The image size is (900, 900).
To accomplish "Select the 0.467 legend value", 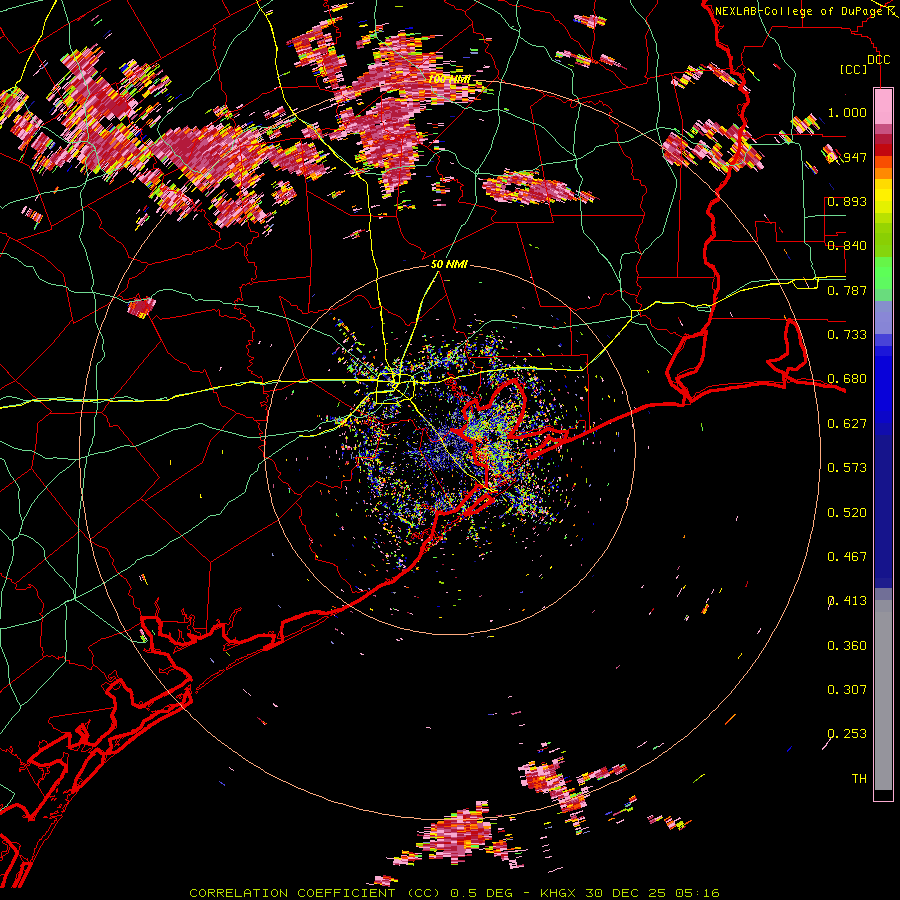I will pyautogui.click(x=847, y=557).
